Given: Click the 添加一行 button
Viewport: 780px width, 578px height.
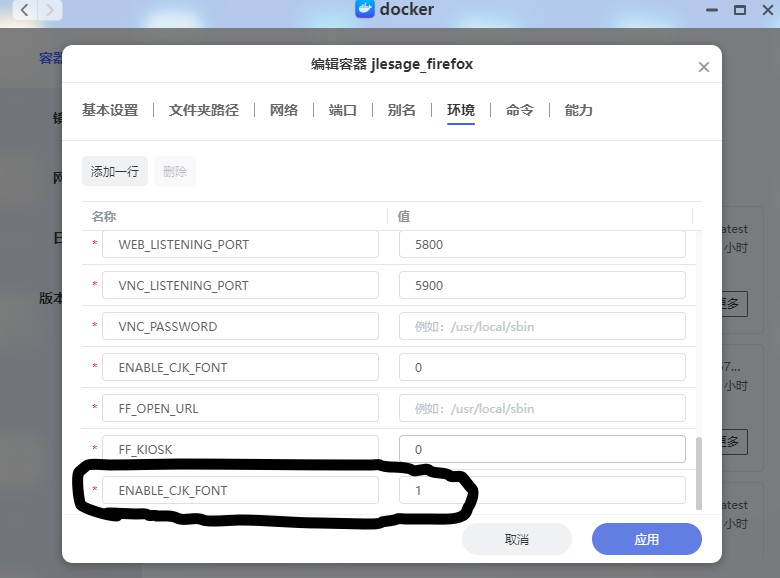Looking at the screenshot, I should click(115, 172).
